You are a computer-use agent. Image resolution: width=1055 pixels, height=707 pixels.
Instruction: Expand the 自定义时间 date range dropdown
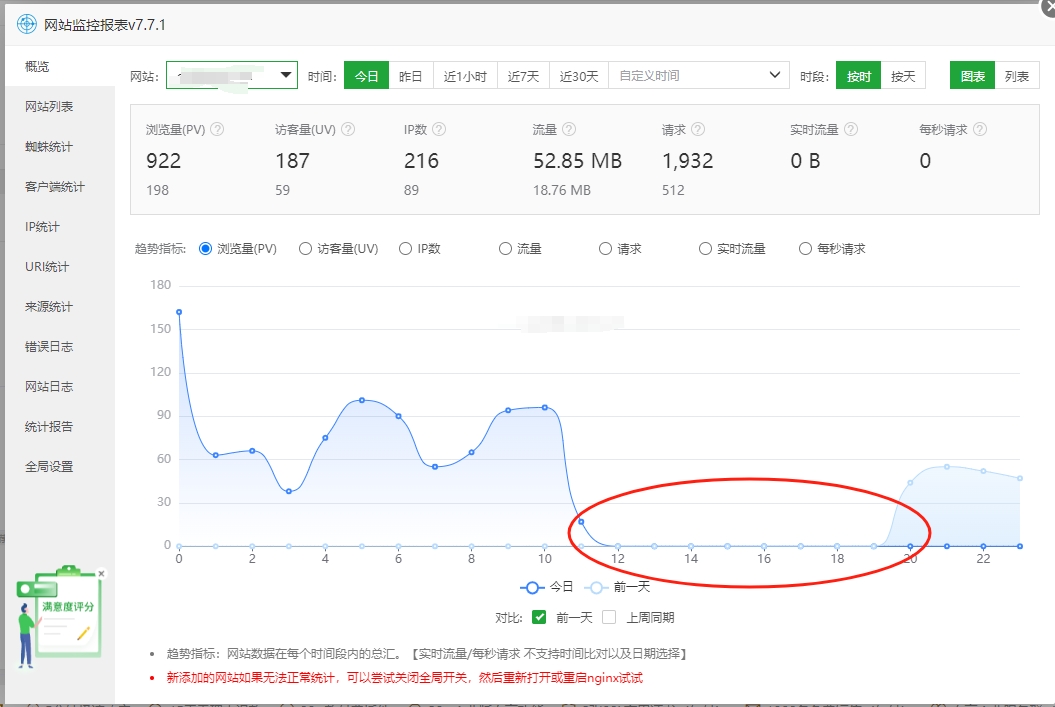(x=698, y=75)
